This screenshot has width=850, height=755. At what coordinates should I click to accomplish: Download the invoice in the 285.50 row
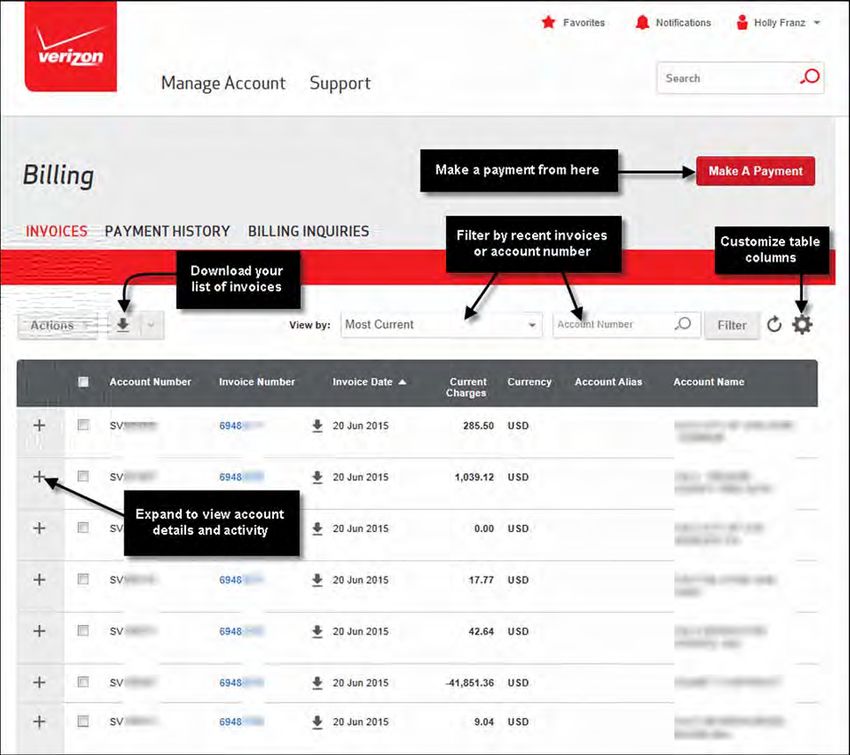coord(318,426)
